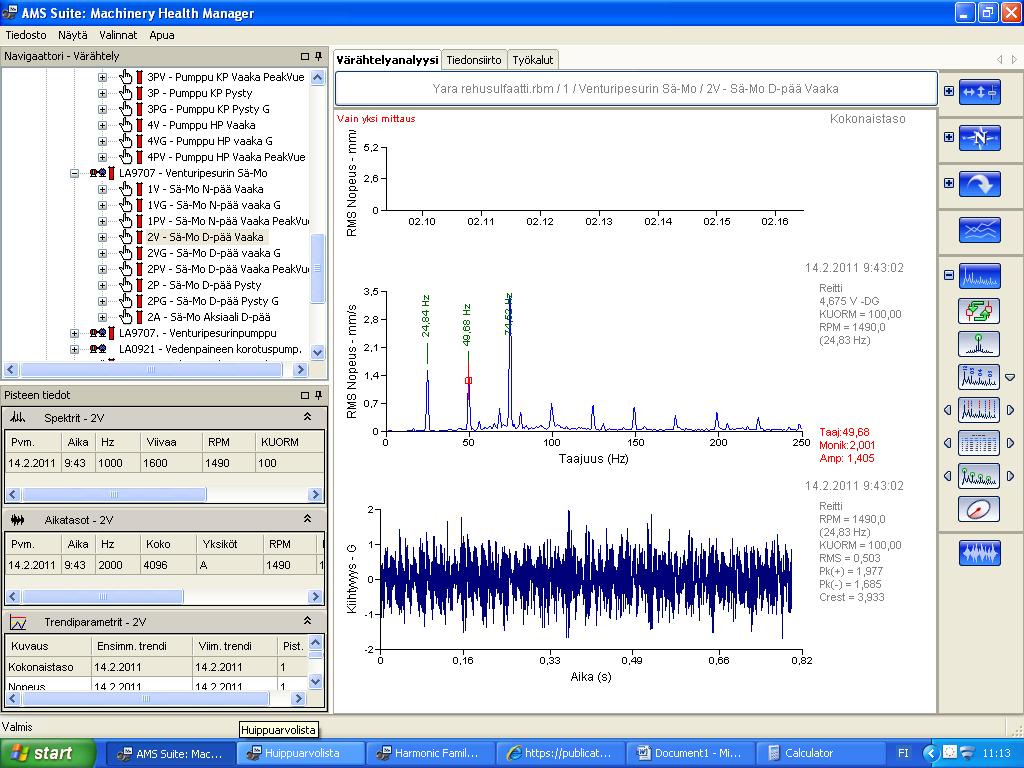Open the Apua menu

tap(161, 35)
